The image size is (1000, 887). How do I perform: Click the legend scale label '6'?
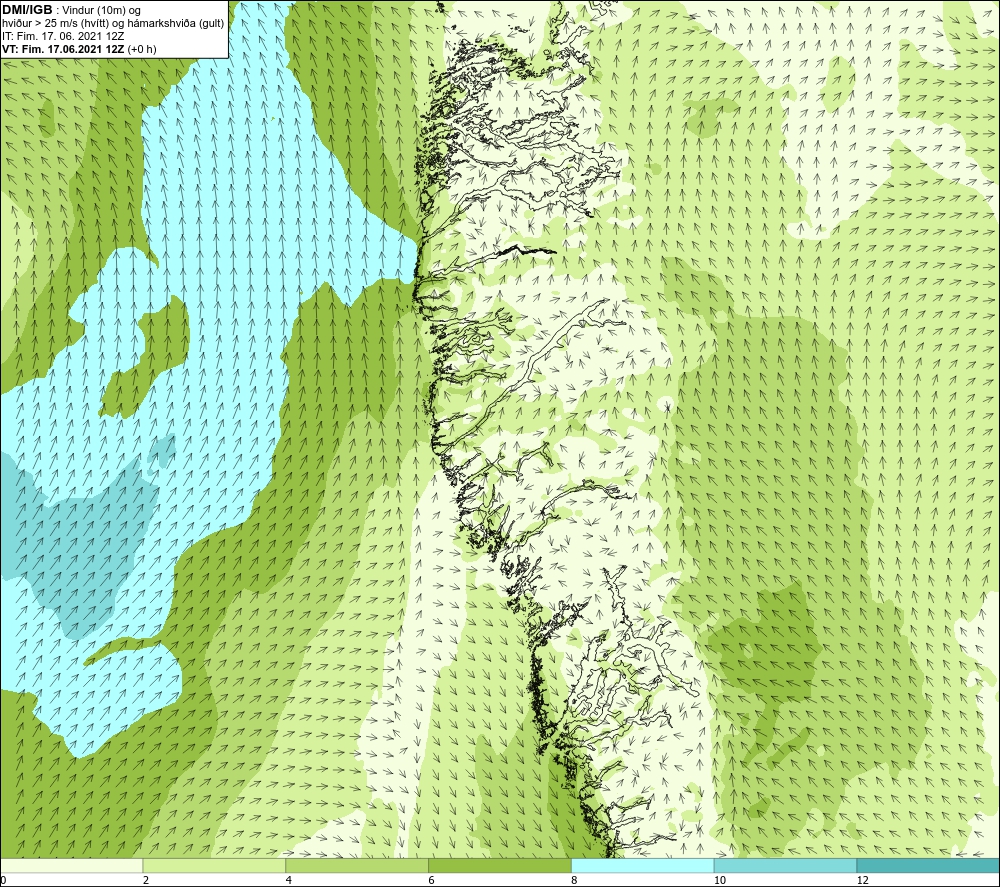432,880
